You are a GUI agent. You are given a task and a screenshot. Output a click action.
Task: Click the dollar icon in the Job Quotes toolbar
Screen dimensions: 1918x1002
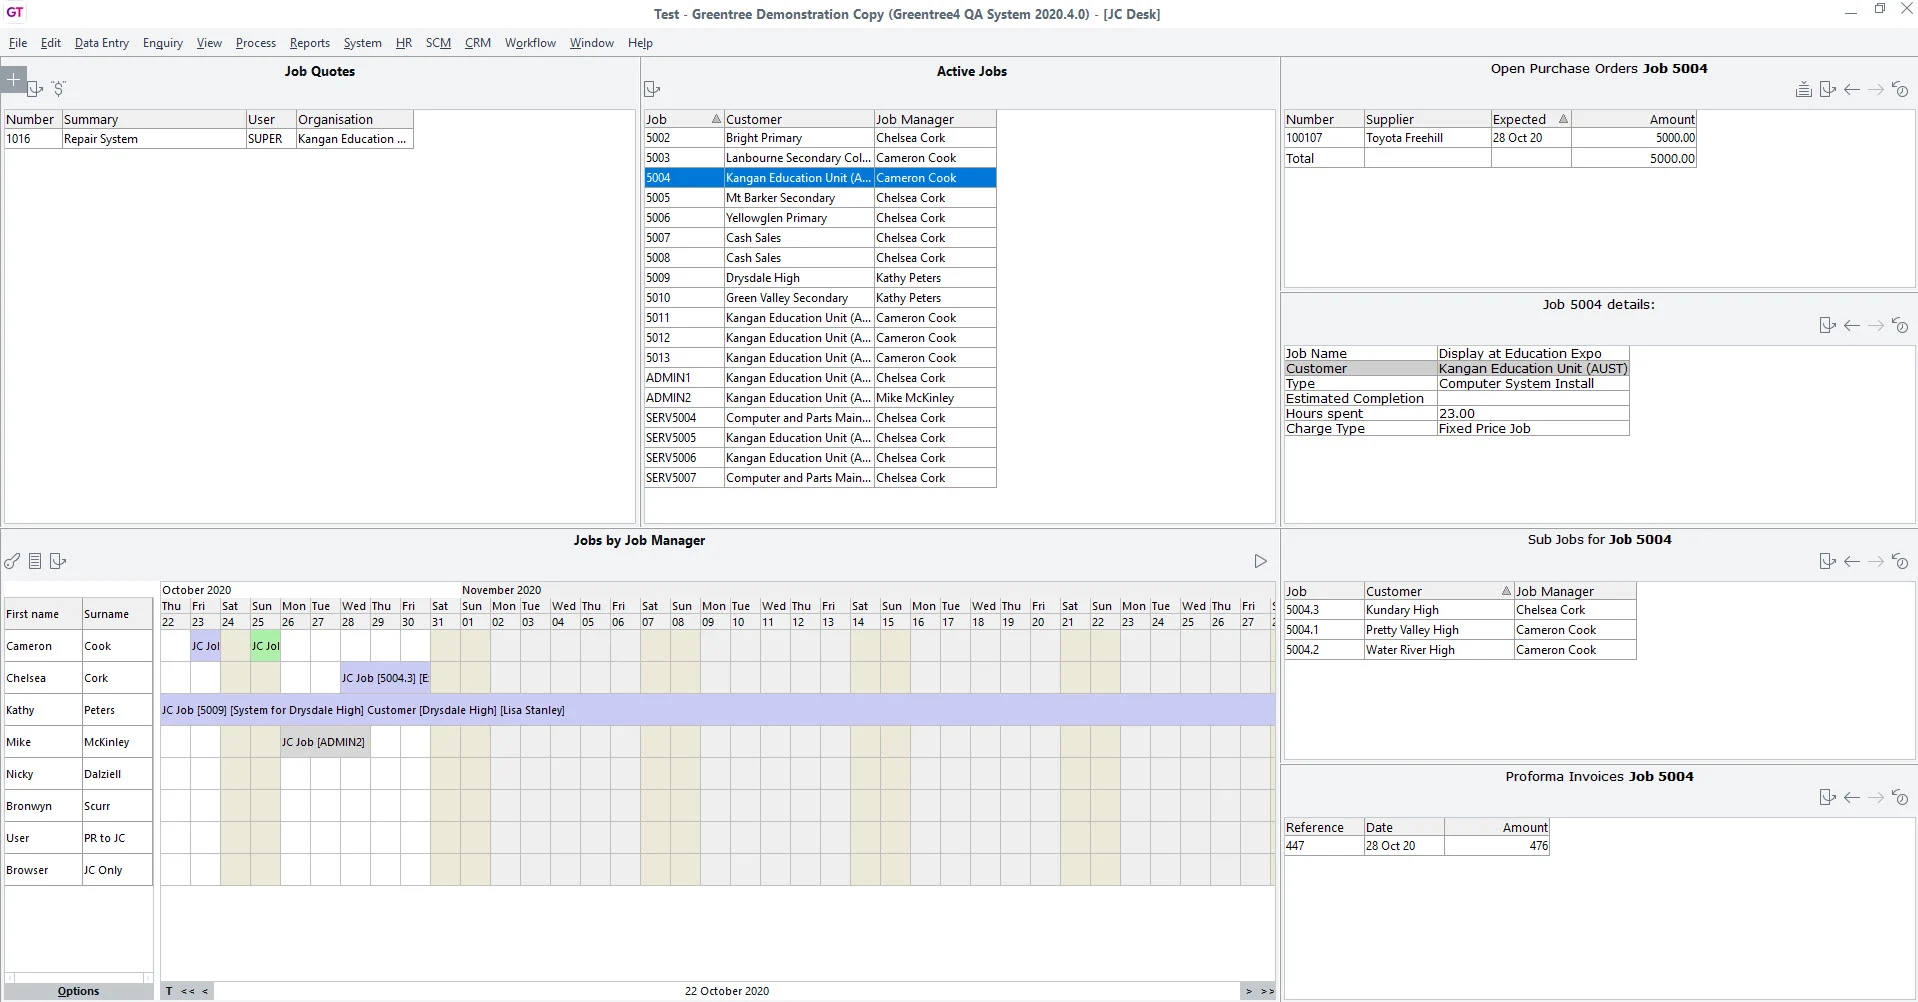point(60,88)
